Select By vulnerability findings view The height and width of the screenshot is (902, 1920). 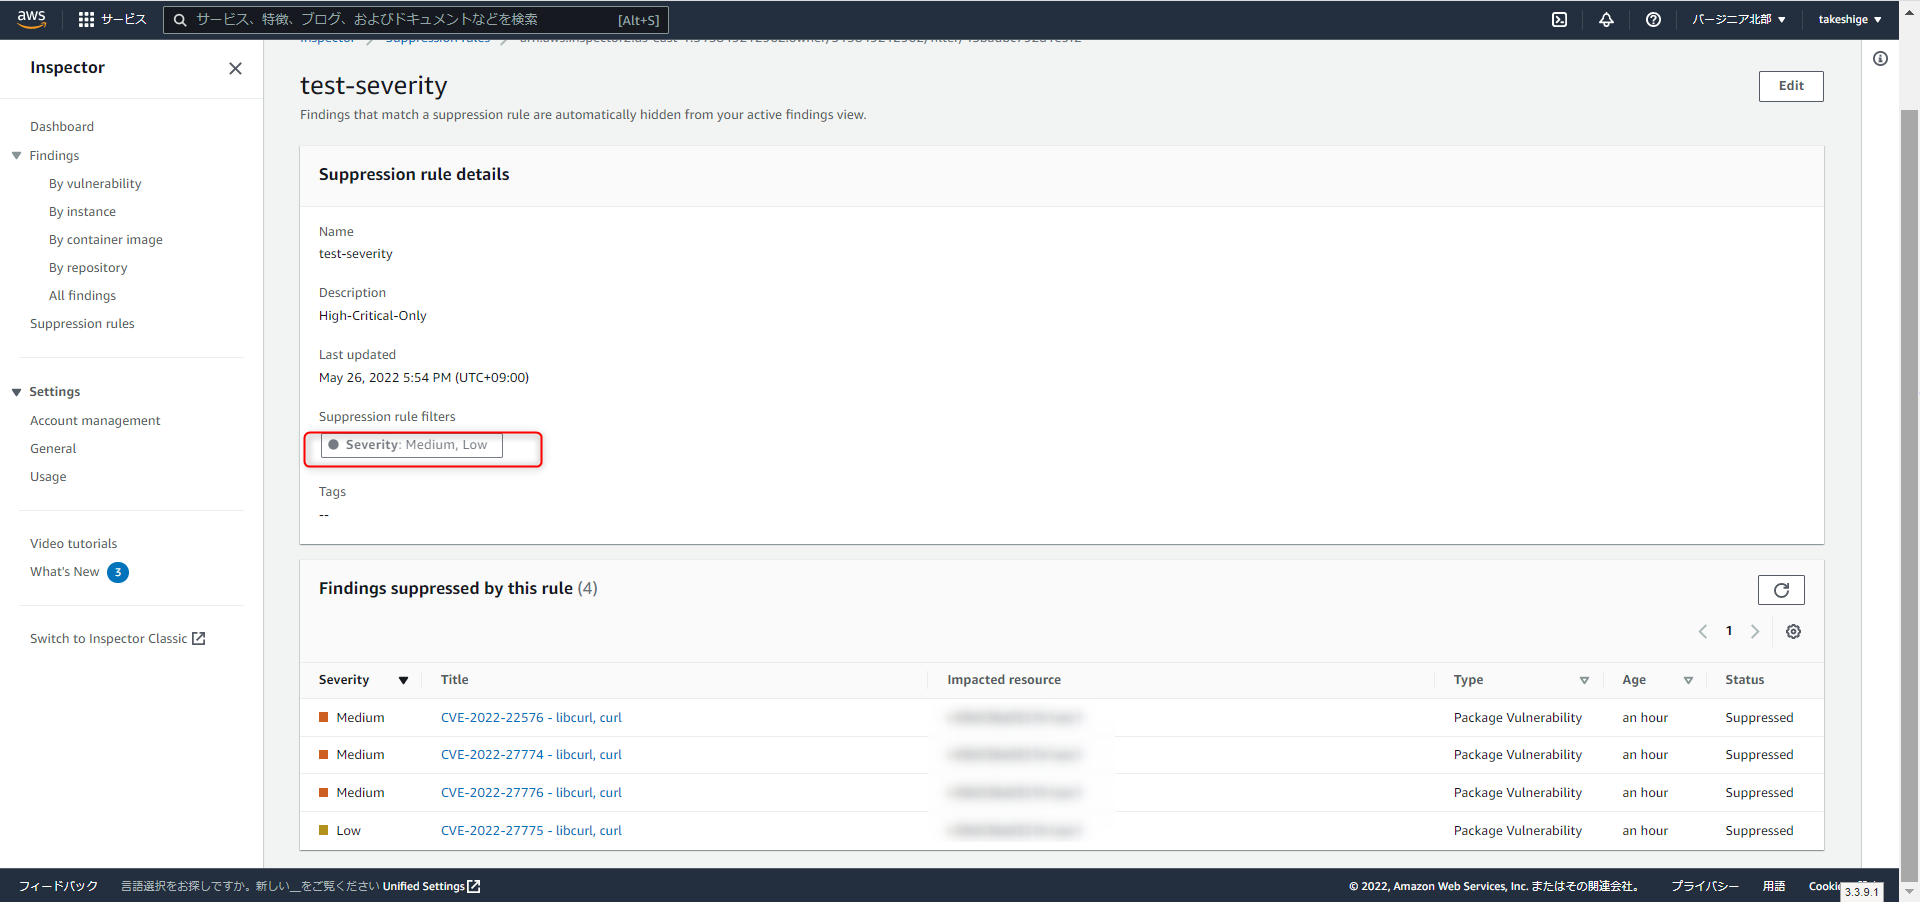[95, 184]
